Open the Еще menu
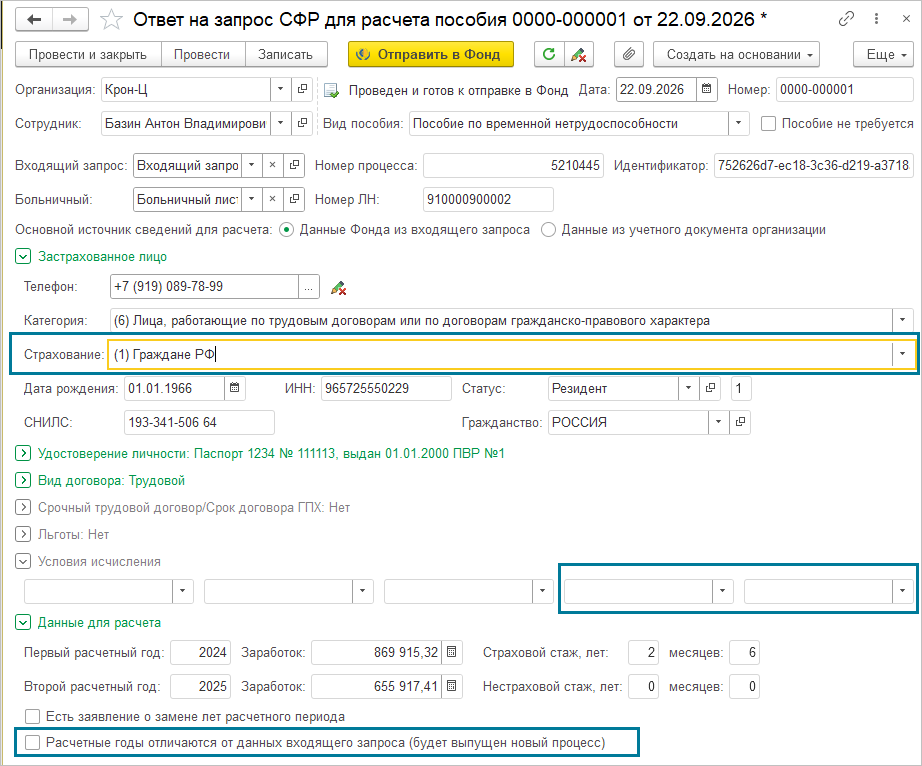922x766 pixels. pyautogui.click(x=883, y=55)
